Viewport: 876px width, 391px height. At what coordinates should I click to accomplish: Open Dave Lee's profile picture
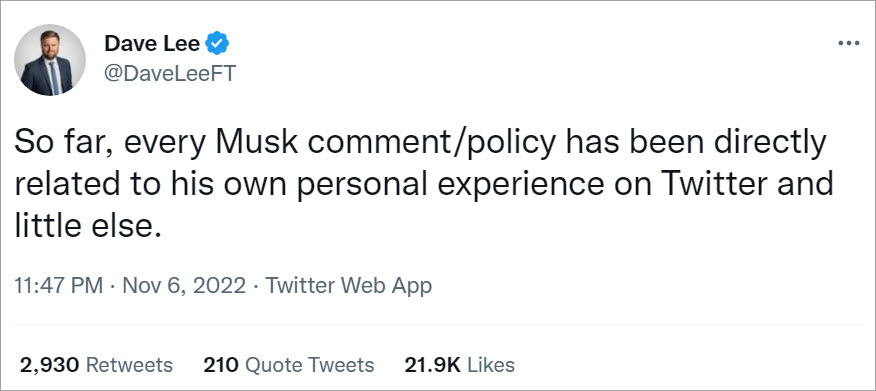pyautogui.click(x=50, y=60)
